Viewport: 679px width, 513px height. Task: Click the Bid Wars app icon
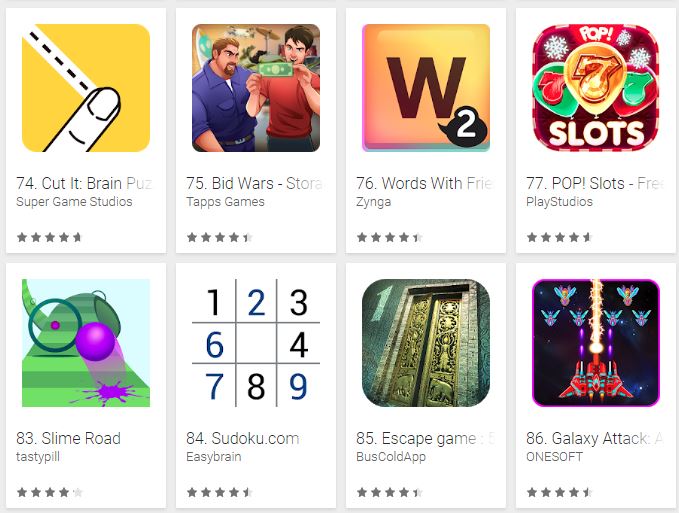(x=256, y=88)
